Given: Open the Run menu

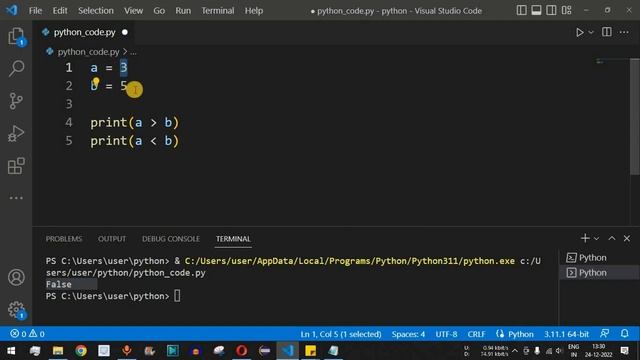Looking at the screenshot, I should (x=183, y=11).
